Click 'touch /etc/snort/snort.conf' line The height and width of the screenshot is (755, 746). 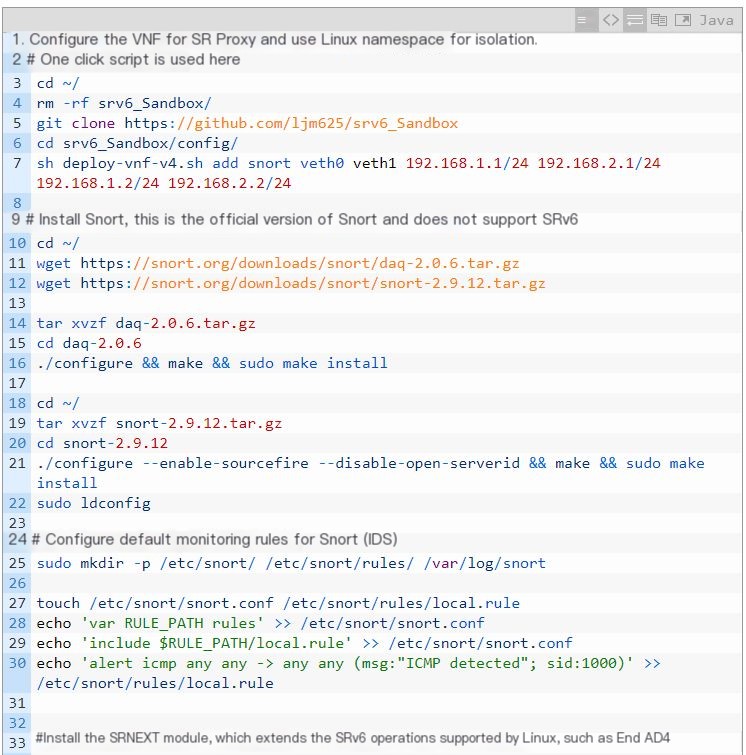(x=278, y=603)
